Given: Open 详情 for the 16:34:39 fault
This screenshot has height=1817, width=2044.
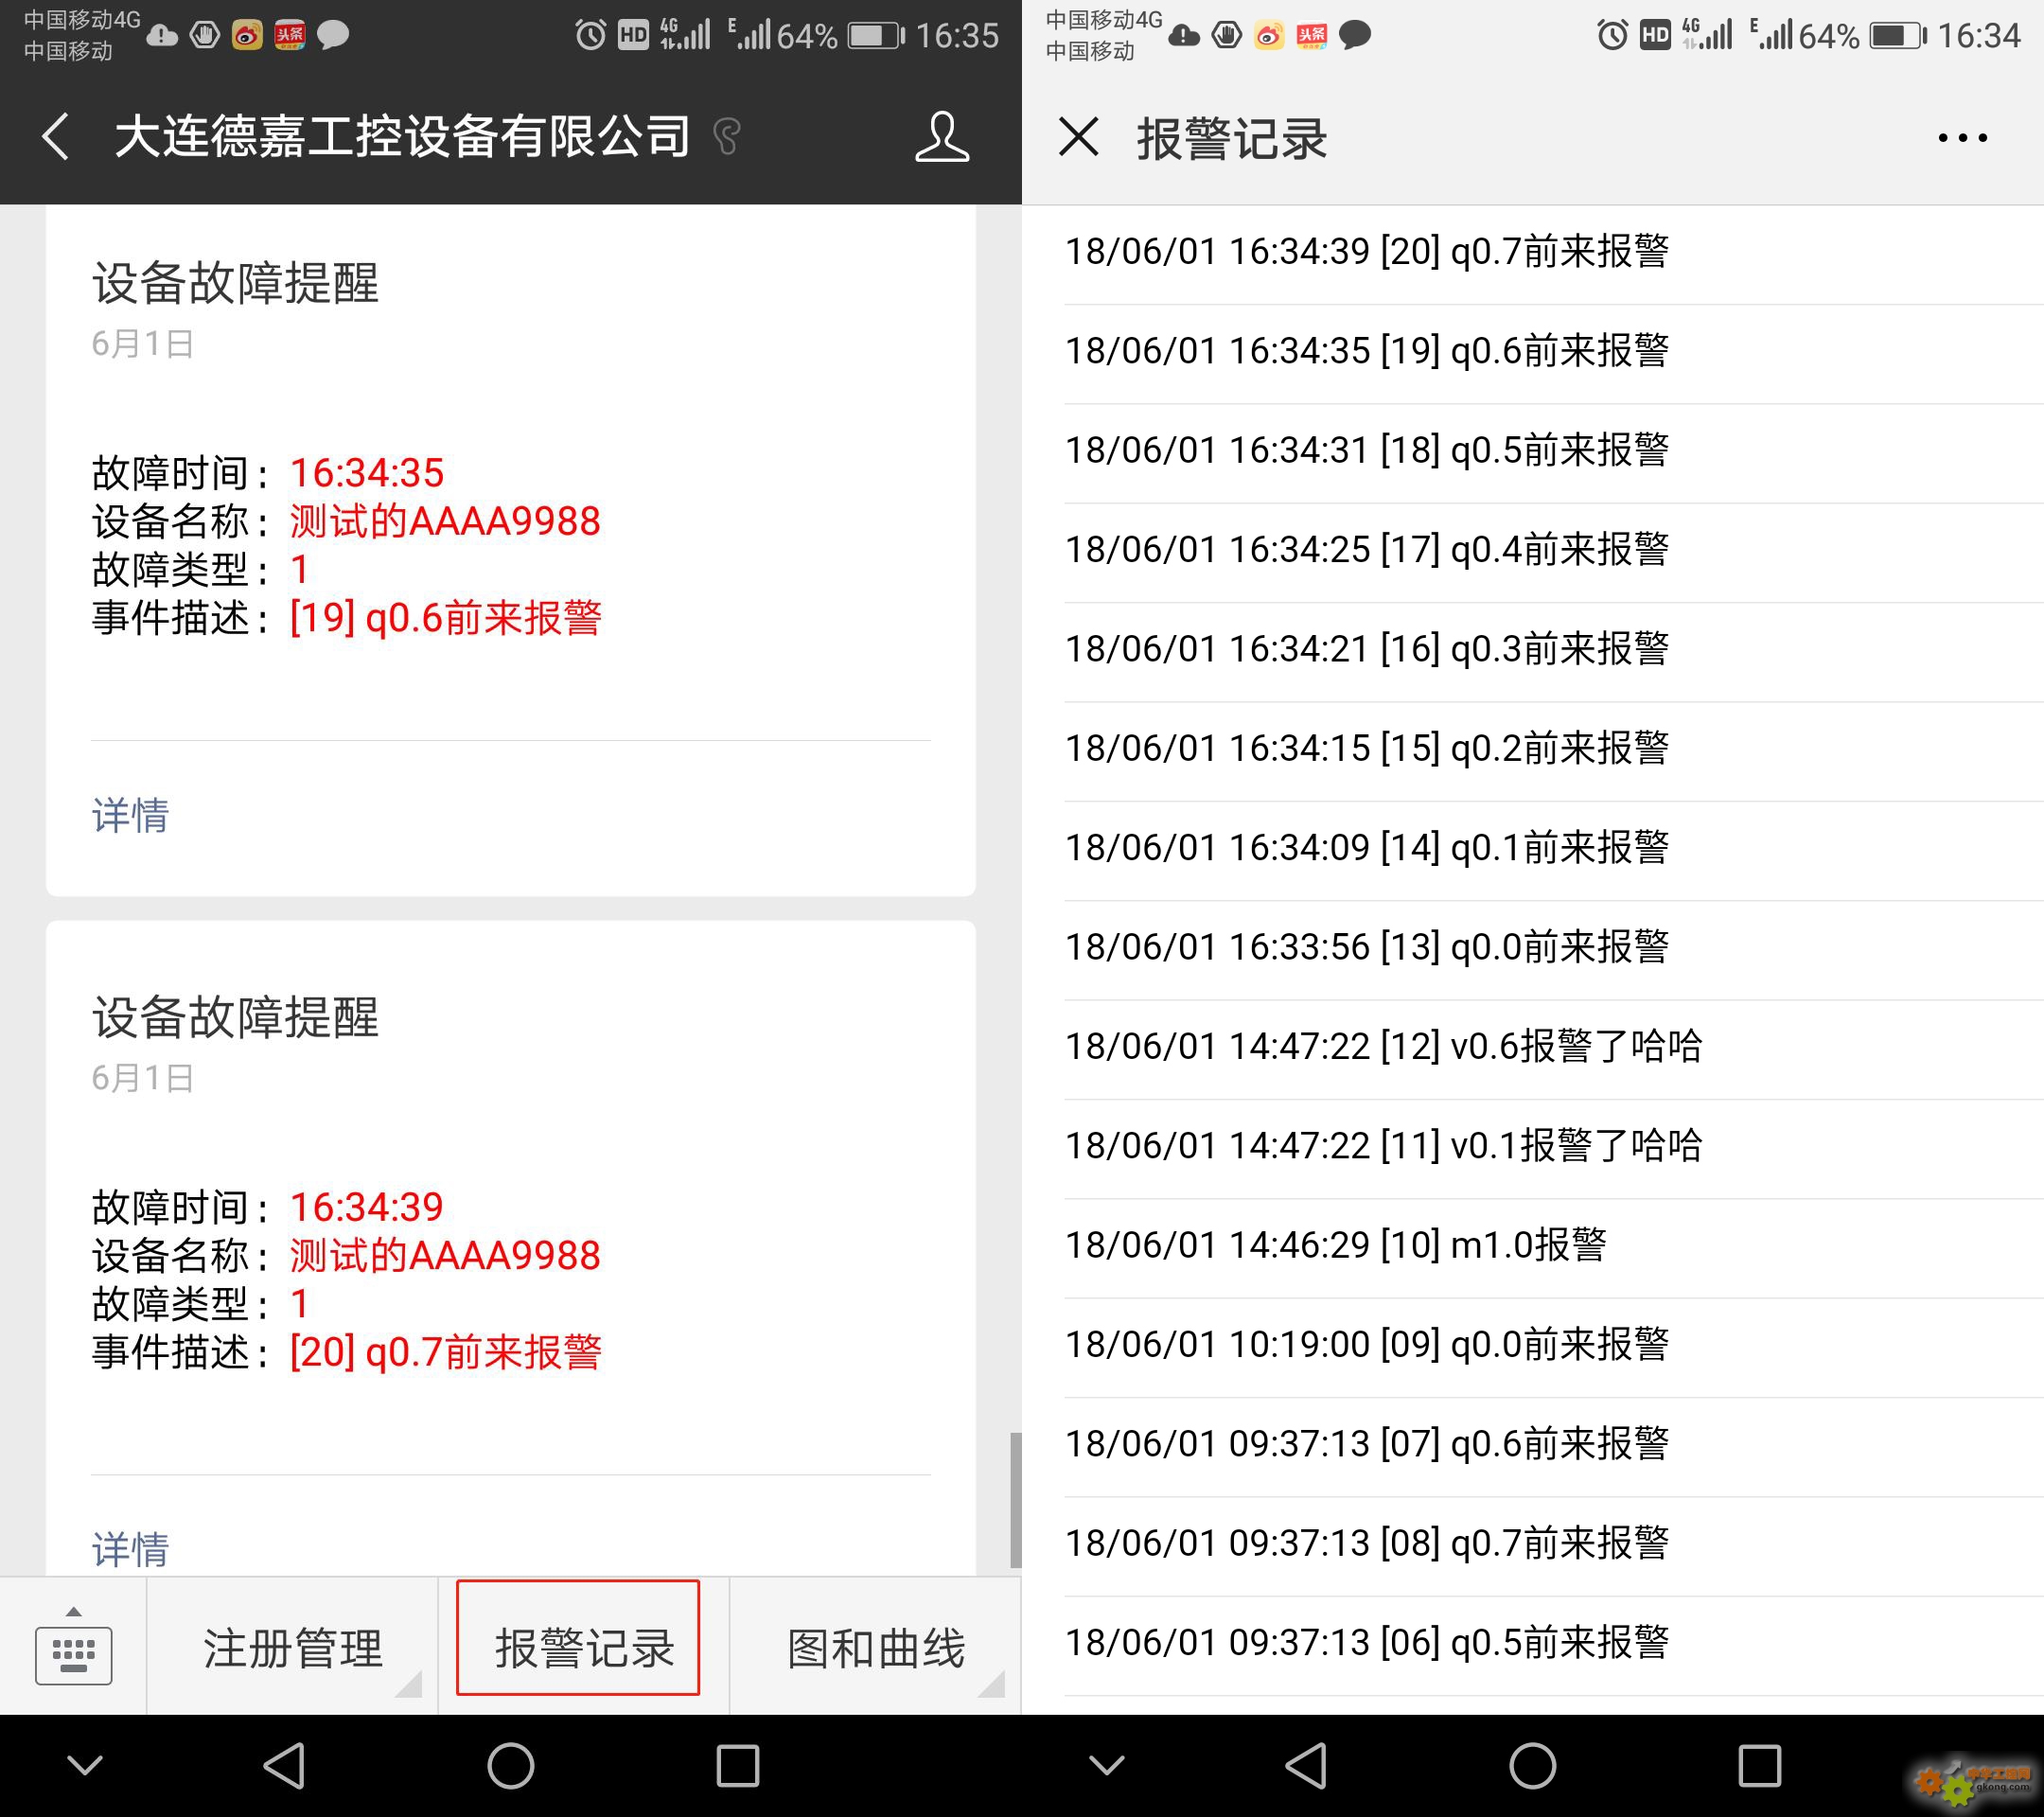Looking at the screenshot, I should pos(130,1549).
